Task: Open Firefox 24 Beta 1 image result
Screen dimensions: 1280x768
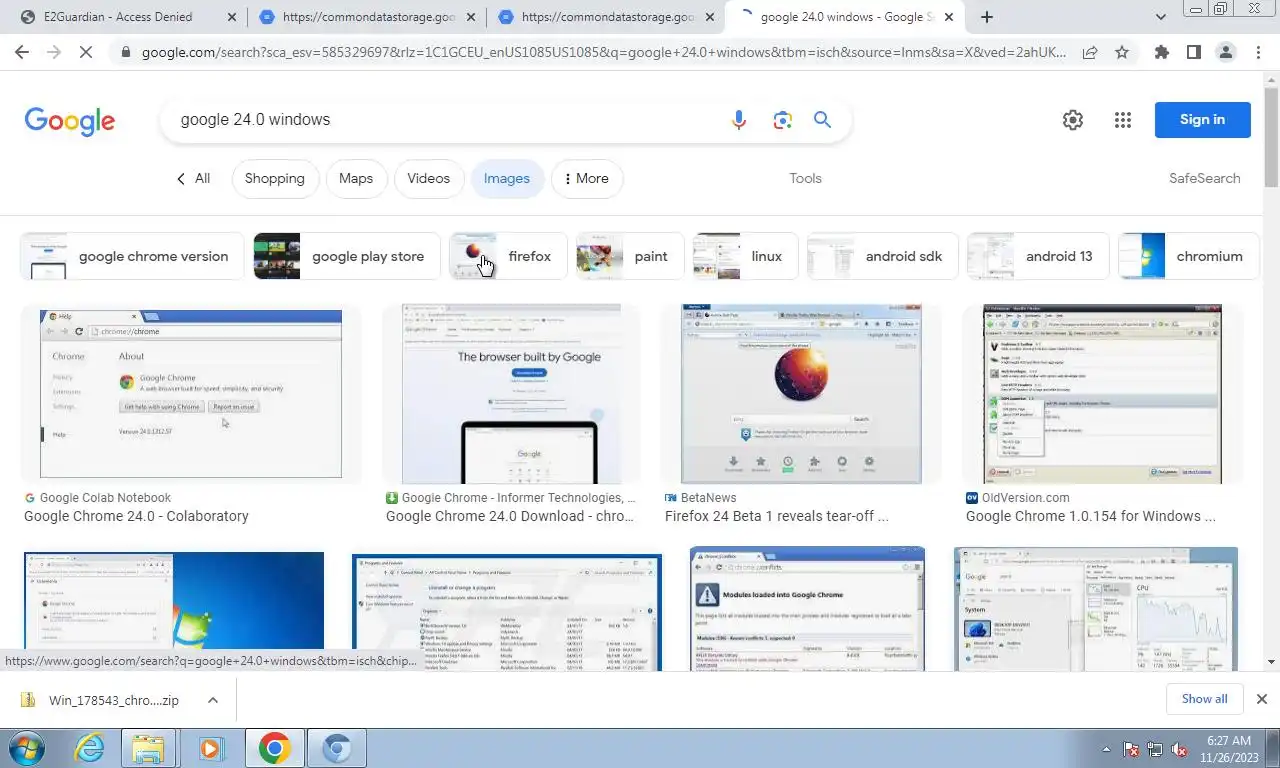Action: click(801, 394)
